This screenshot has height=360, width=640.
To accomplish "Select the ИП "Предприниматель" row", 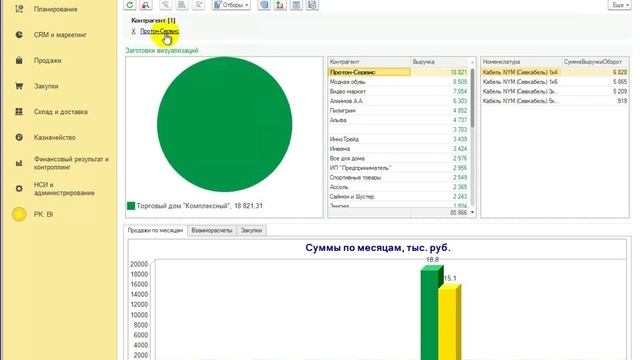I will coord(398,168).
